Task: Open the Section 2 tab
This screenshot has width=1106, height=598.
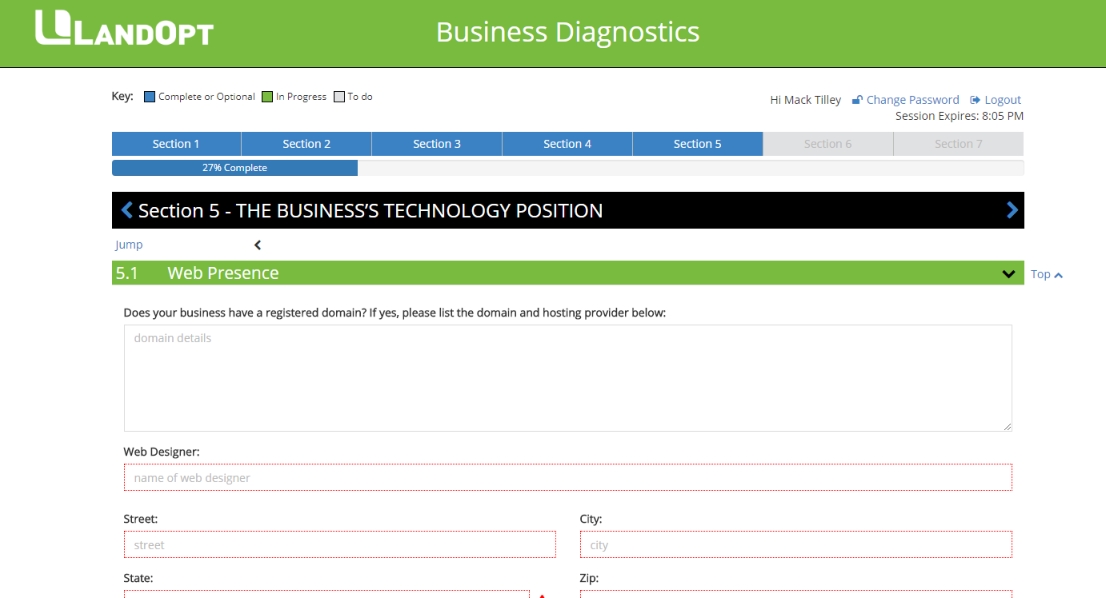Action: click(306, 144)
